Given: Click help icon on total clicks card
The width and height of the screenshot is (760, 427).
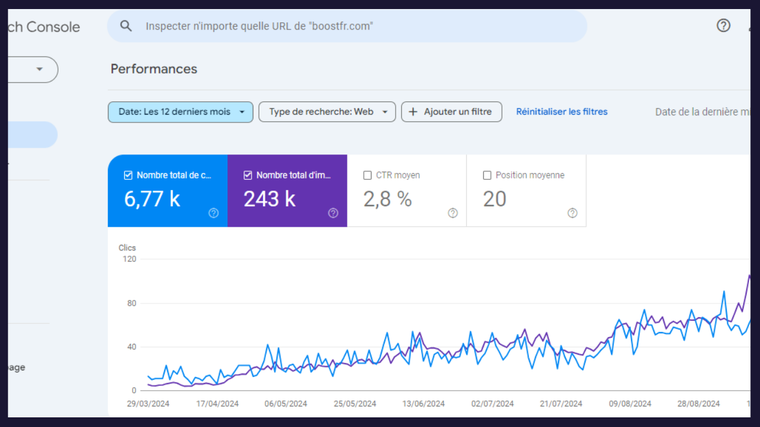Looking at the screenshot, I should tap(213, 213).
